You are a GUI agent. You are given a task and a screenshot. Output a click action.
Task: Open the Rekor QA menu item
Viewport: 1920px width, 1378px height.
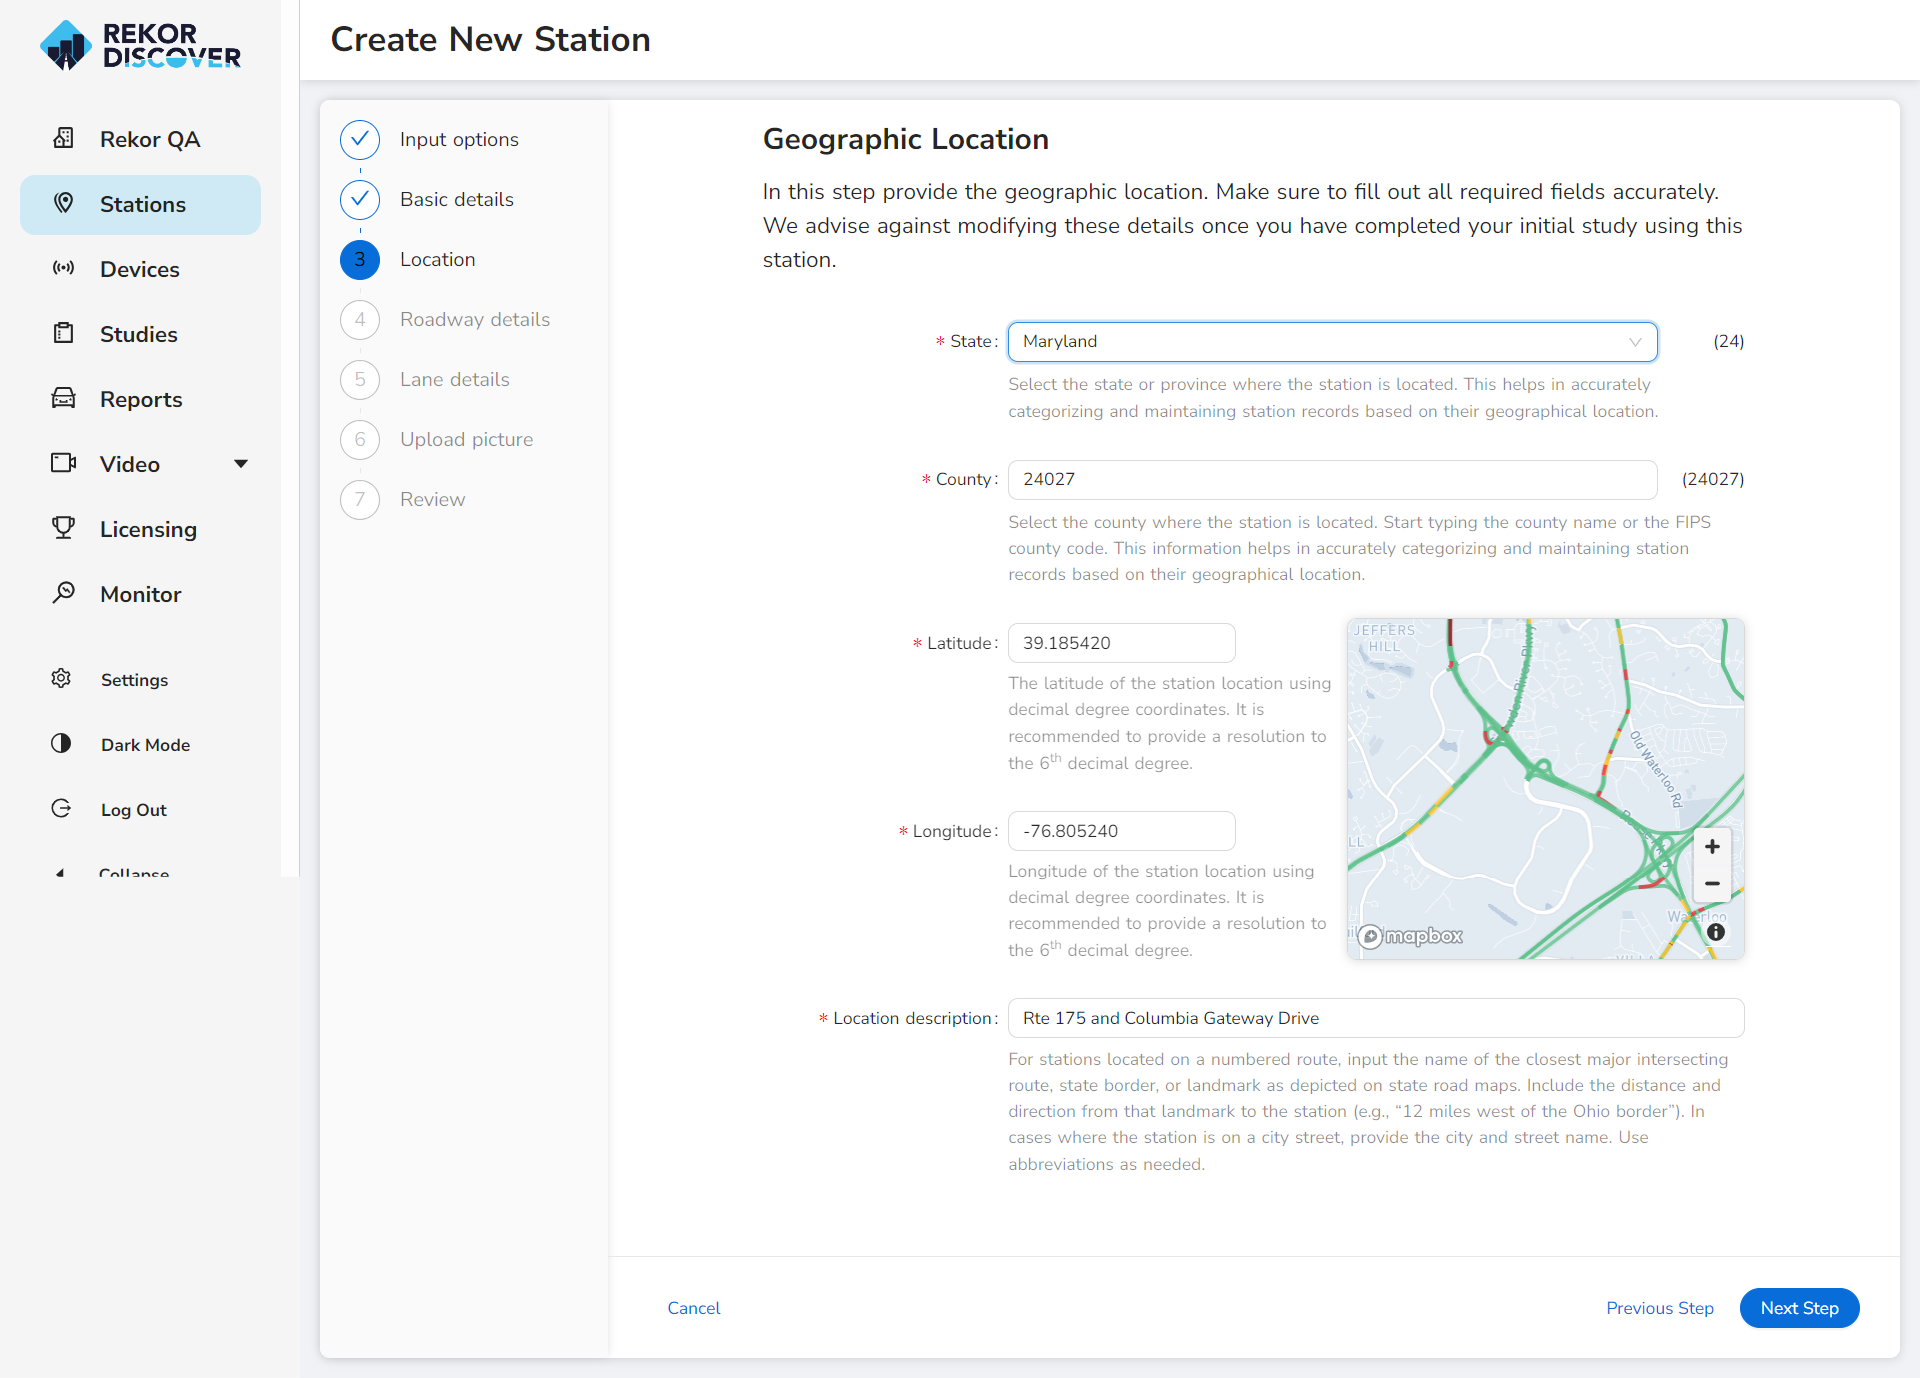click(149, 139)
